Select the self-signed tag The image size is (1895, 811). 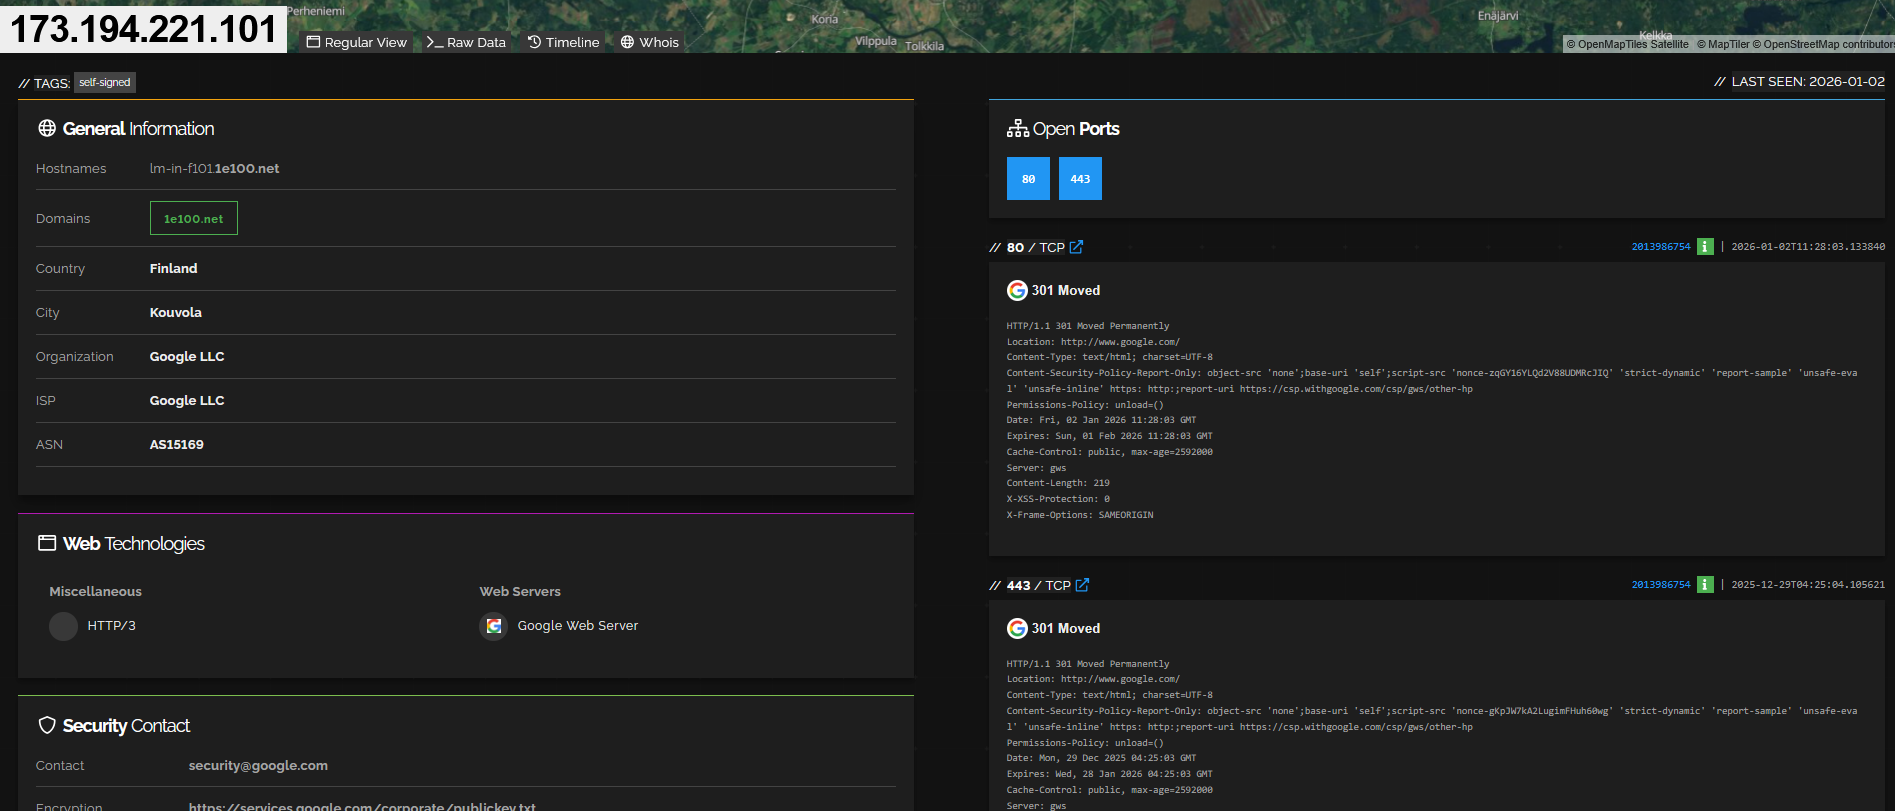(x=105, y=83)
